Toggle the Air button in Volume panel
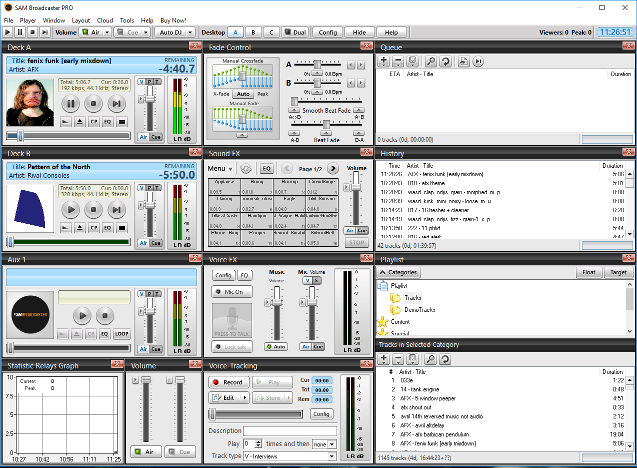Image resolution: width=637 pixels, height=468 pixels. coord(148,452)
